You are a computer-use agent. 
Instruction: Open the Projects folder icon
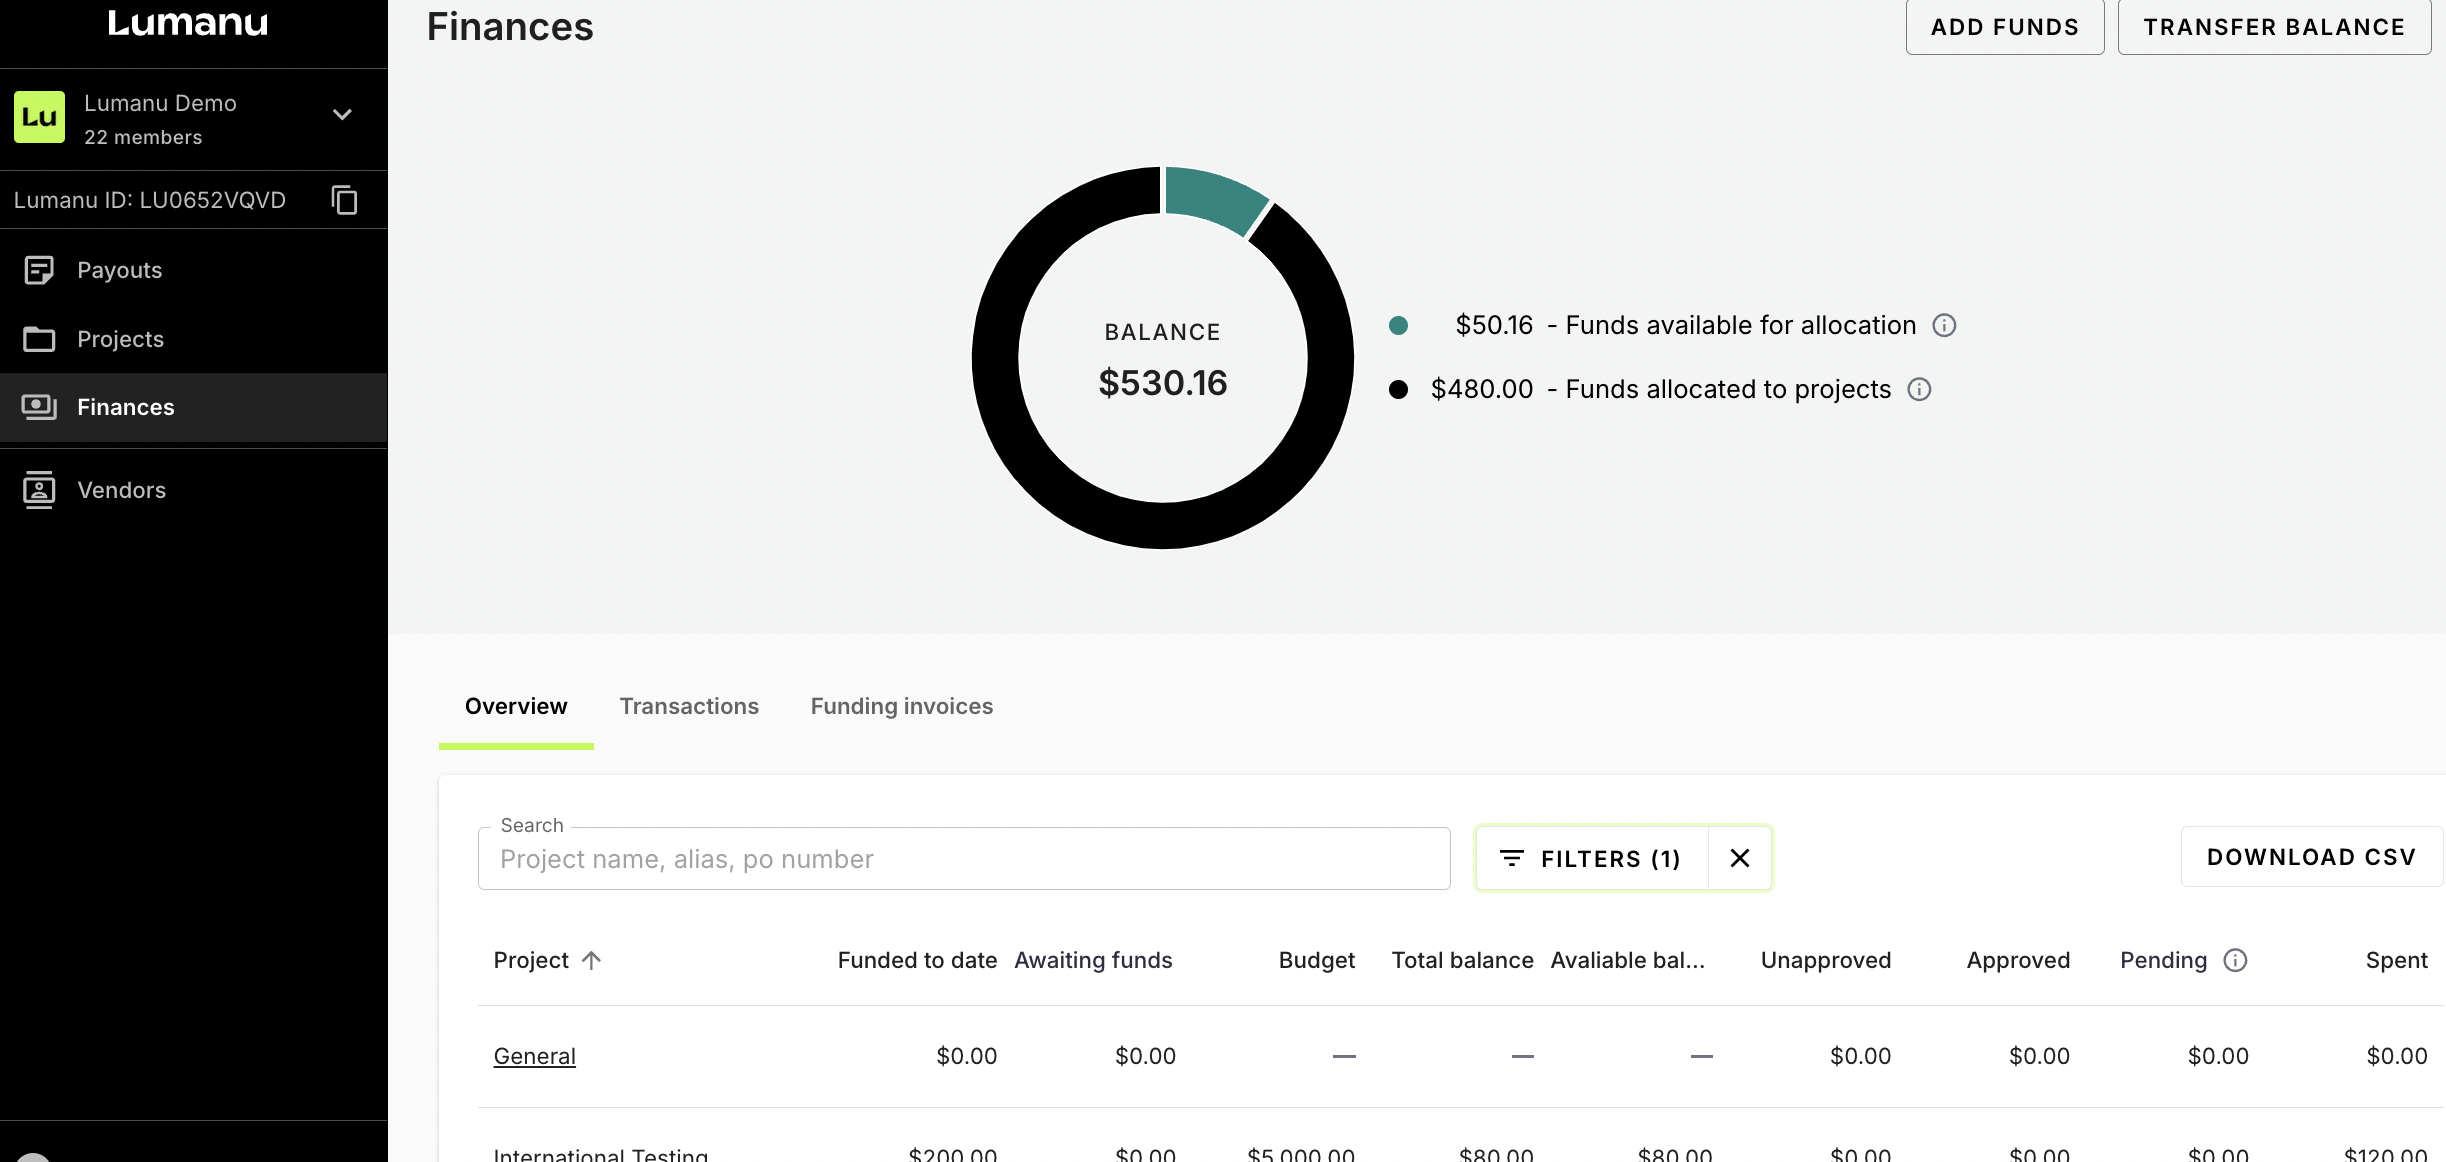tap(39, 339)
